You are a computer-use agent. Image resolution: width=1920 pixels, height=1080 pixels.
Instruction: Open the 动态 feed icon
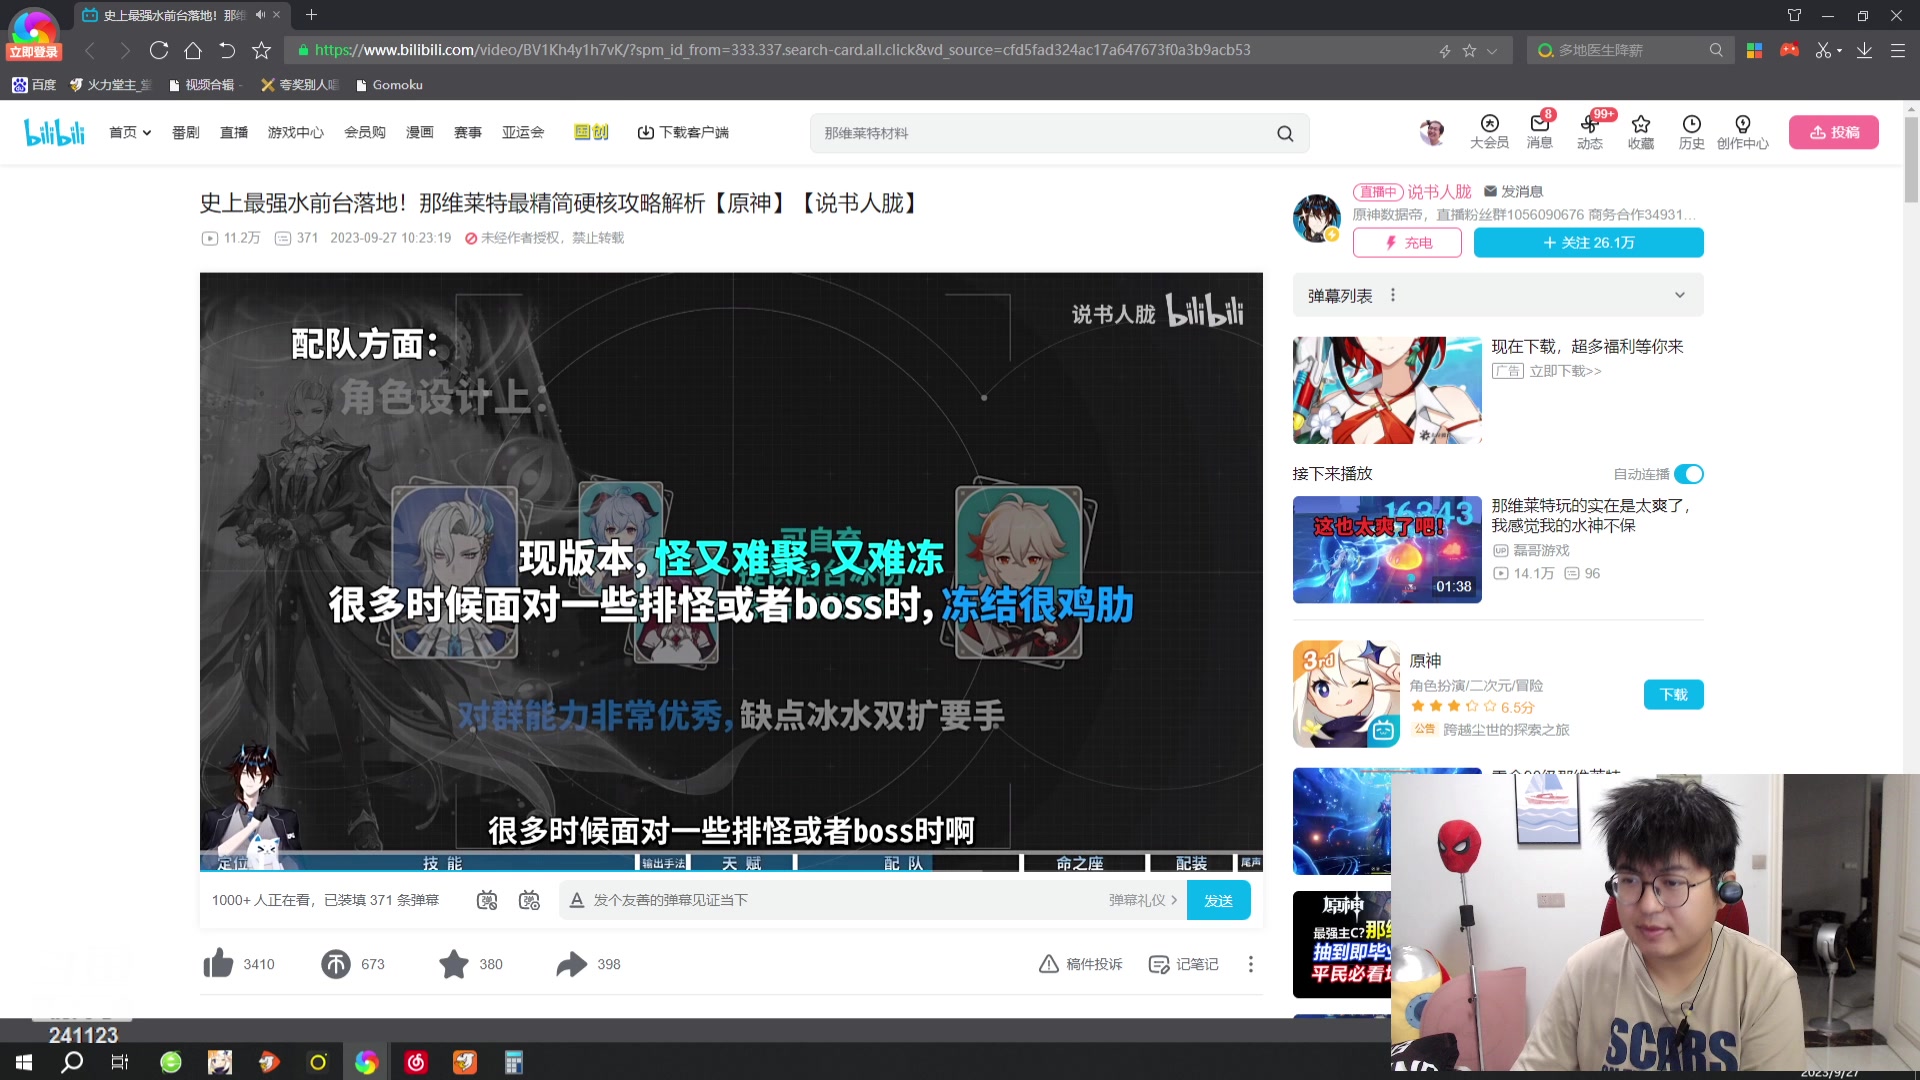point(1589,131)
